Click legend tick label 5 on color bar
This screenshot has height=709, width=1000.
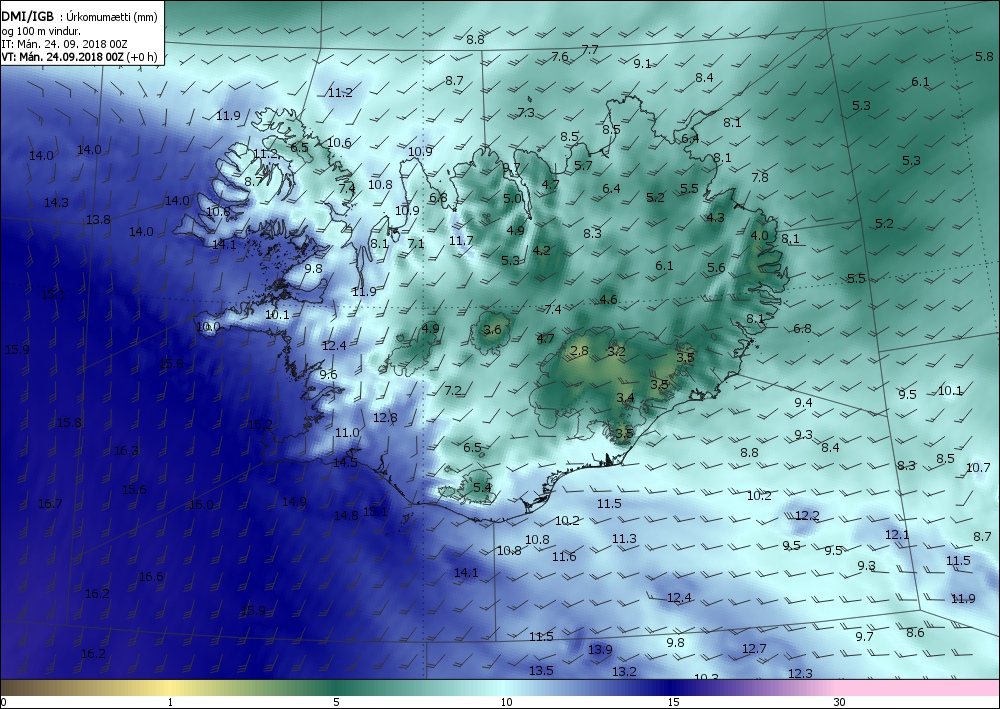pos(336,703)
